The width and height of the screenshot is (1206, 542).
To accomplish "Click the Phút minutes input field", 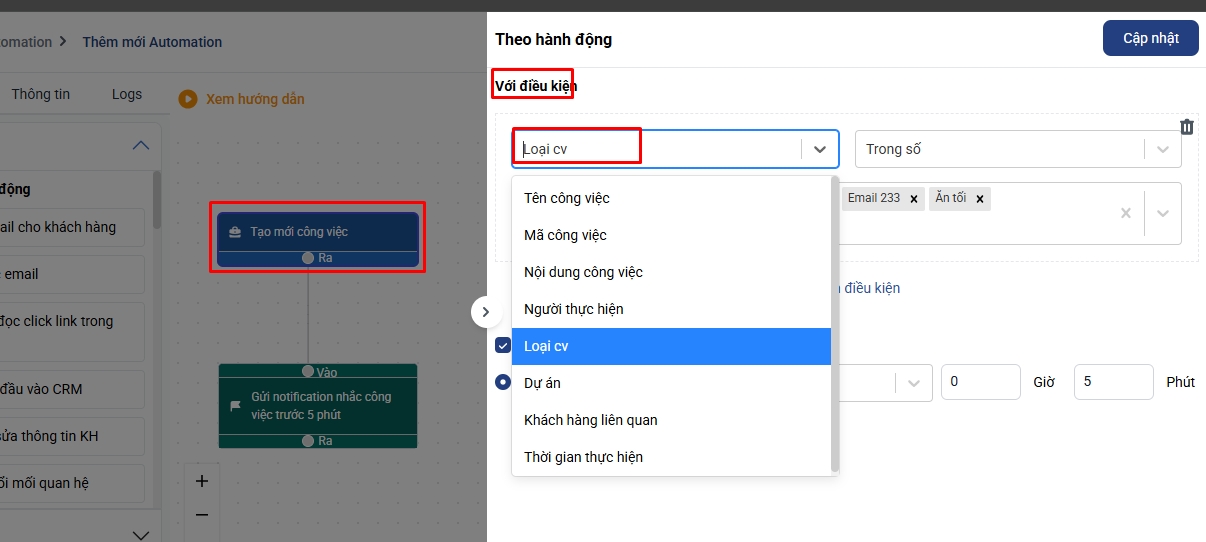I will point(1113,382).
